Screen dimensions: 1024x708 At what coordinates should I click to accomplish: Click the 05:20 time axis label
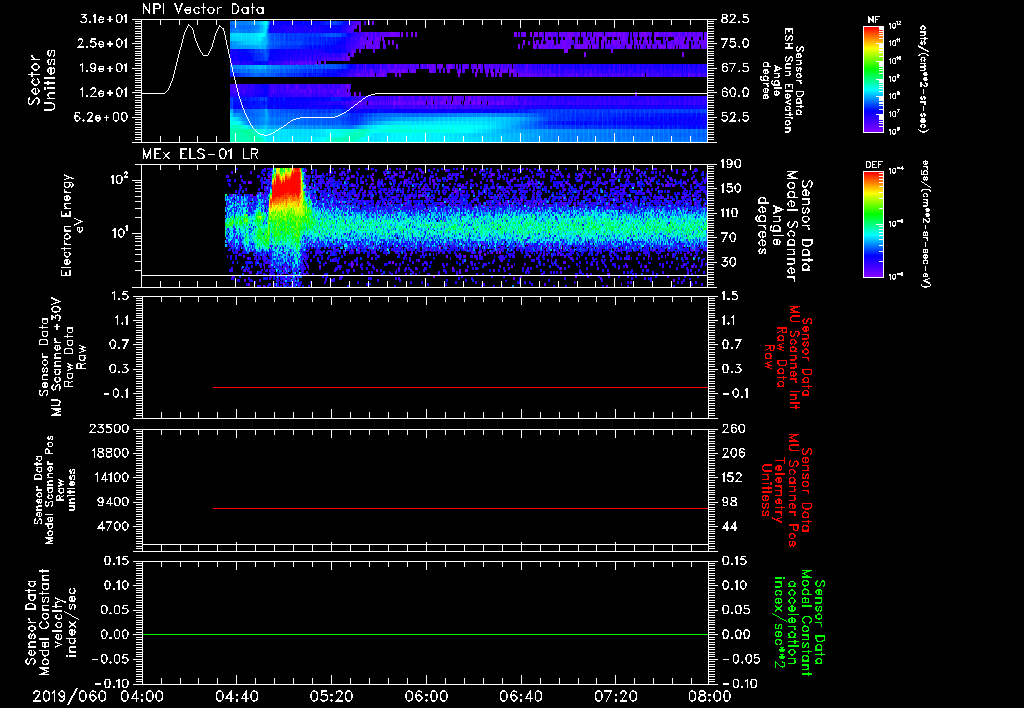(331, 696)
